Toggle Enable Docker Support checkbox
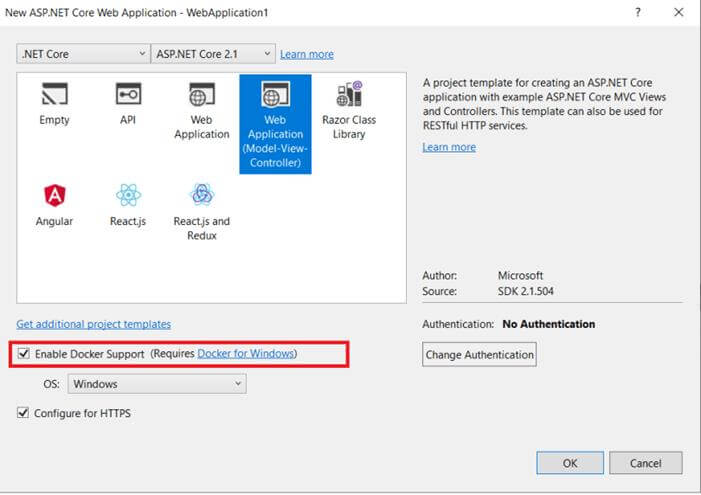 point(23,353)
